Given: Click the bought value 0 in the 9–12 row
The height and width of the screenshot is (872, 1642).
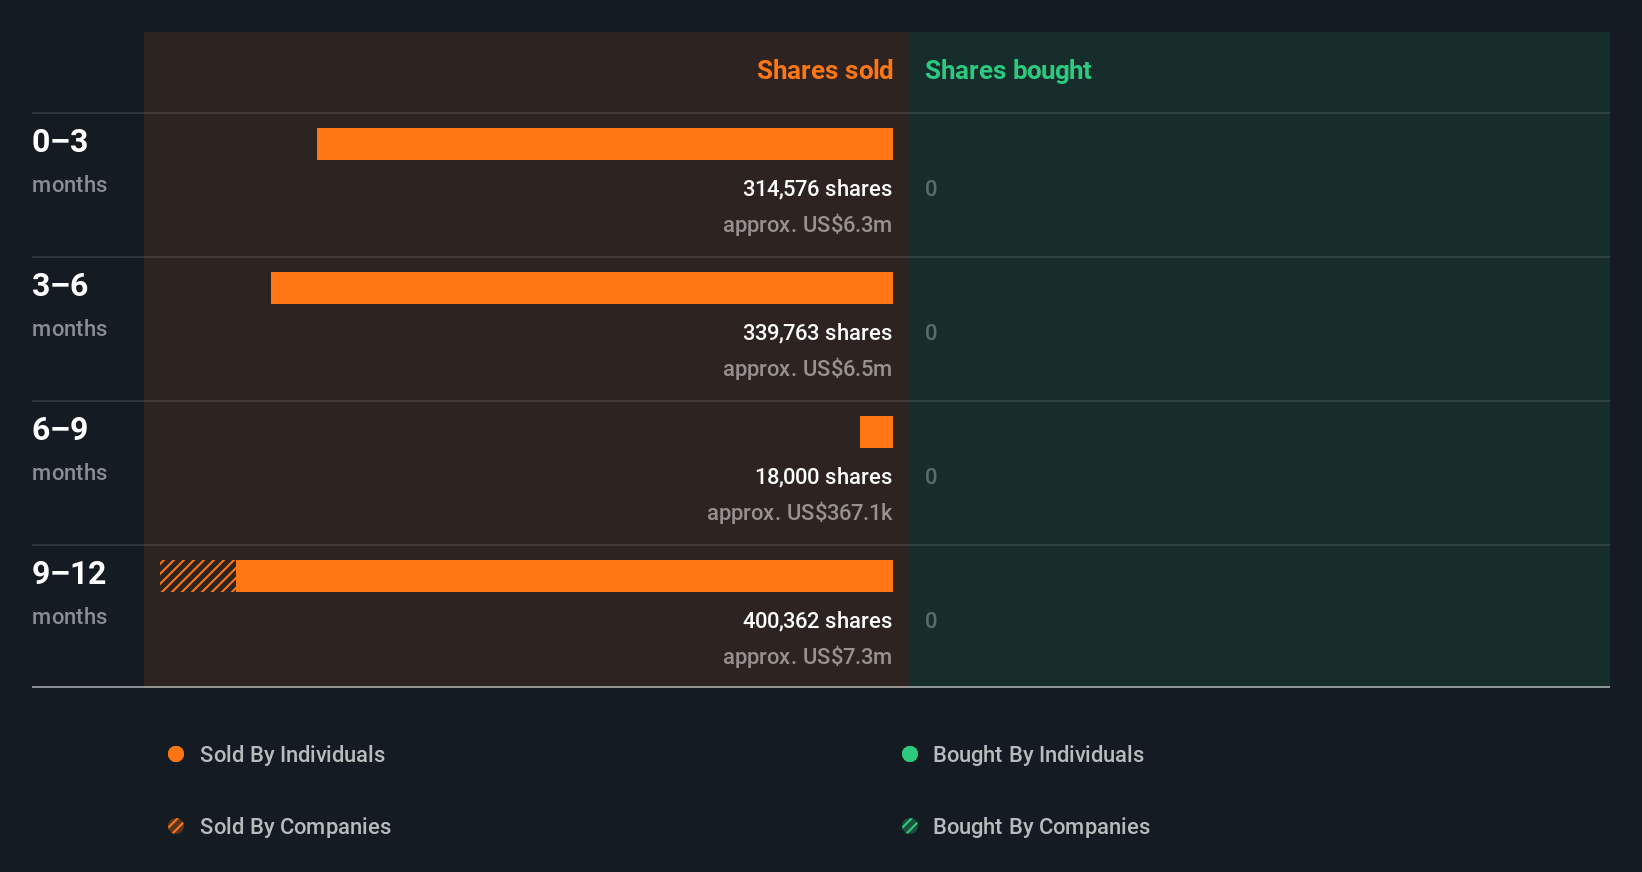Looking at the screenshot, I should [931, 620].
